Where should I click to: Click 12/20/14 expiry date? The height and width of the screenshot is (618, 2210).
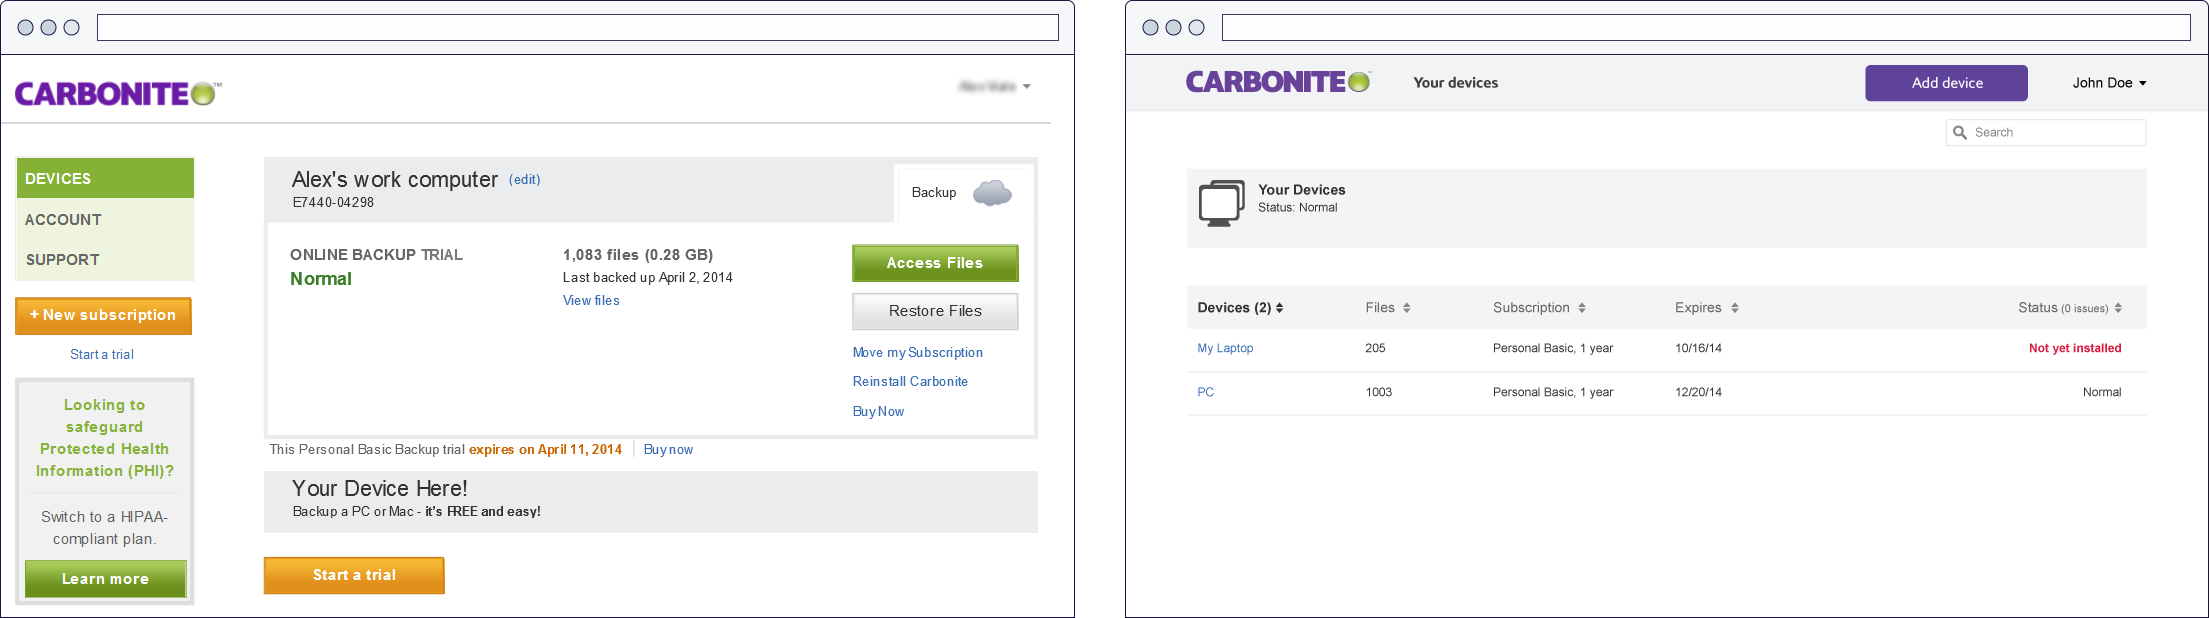tap(1698, 392)
